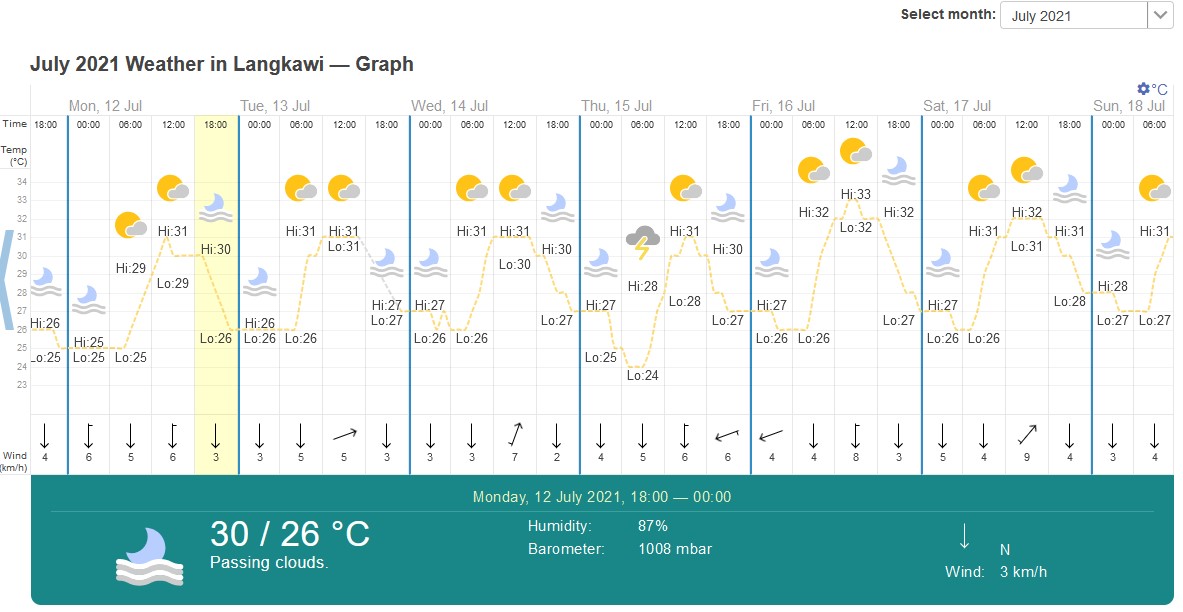Viewport: 1183px width, 612px height.
Task: Click the thunderstorm icon on Thursday 06:00
Action: click(x=642, y=241)
